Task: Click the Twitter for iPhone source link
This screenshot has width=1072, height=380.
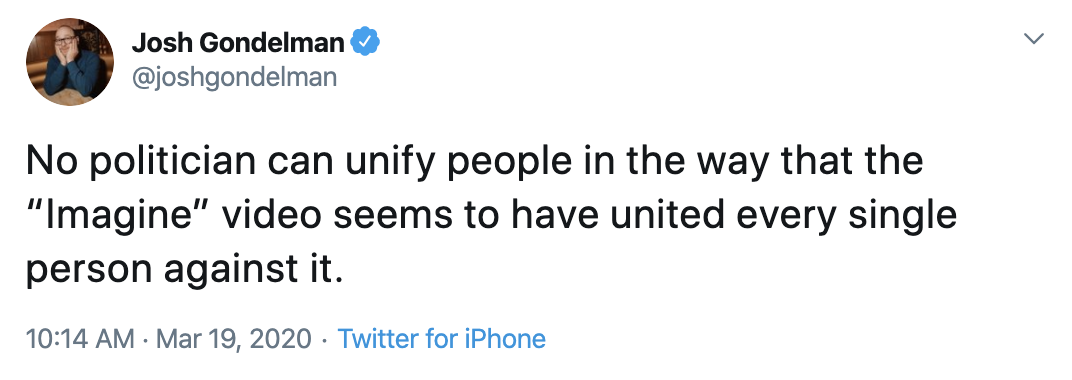Action: point(442,339)
